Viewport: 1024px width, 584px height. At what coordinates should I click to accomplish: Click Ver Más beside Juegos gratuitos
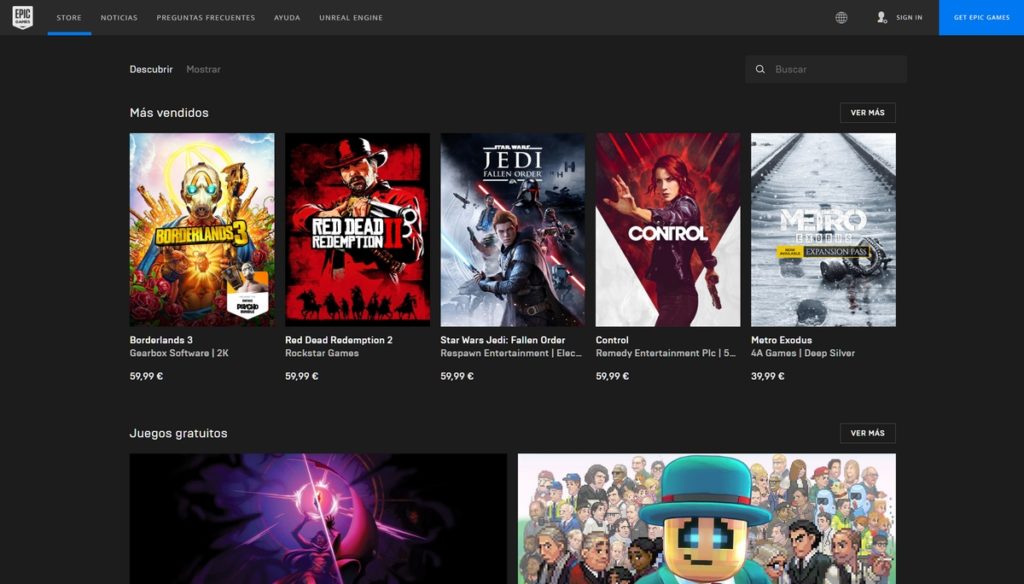point(867,433)
